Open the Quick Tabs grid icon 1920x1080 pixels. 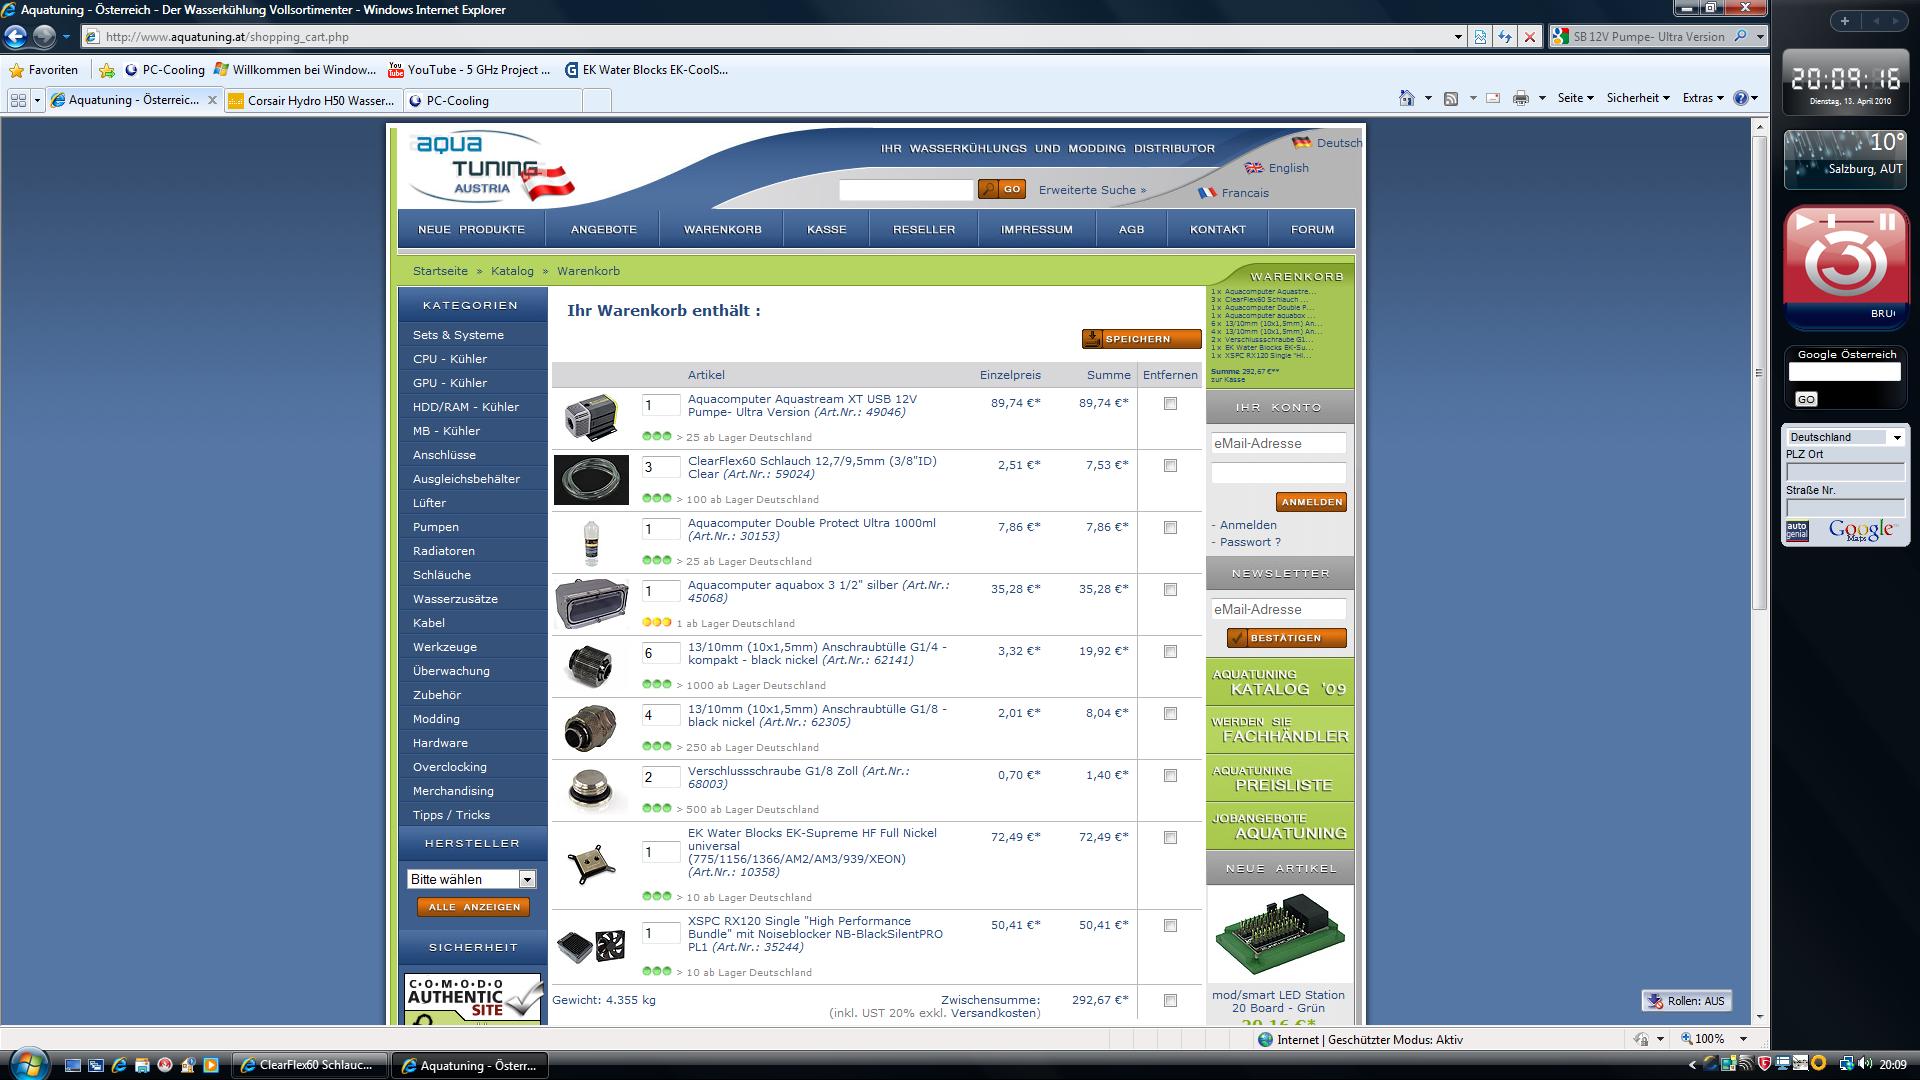(x=18, y=100)
